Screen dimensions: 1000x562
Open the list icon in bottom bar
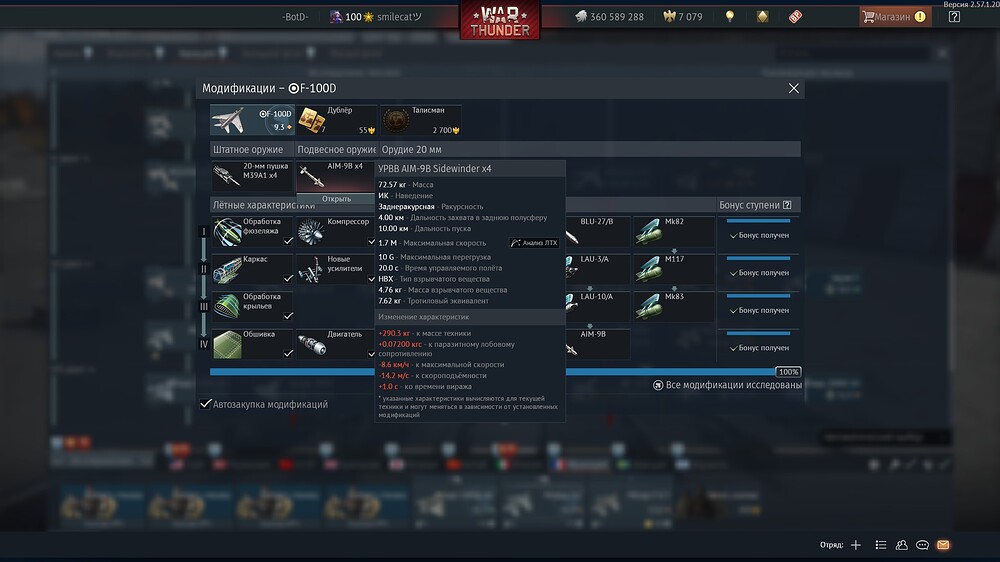[x=881, y=545]
